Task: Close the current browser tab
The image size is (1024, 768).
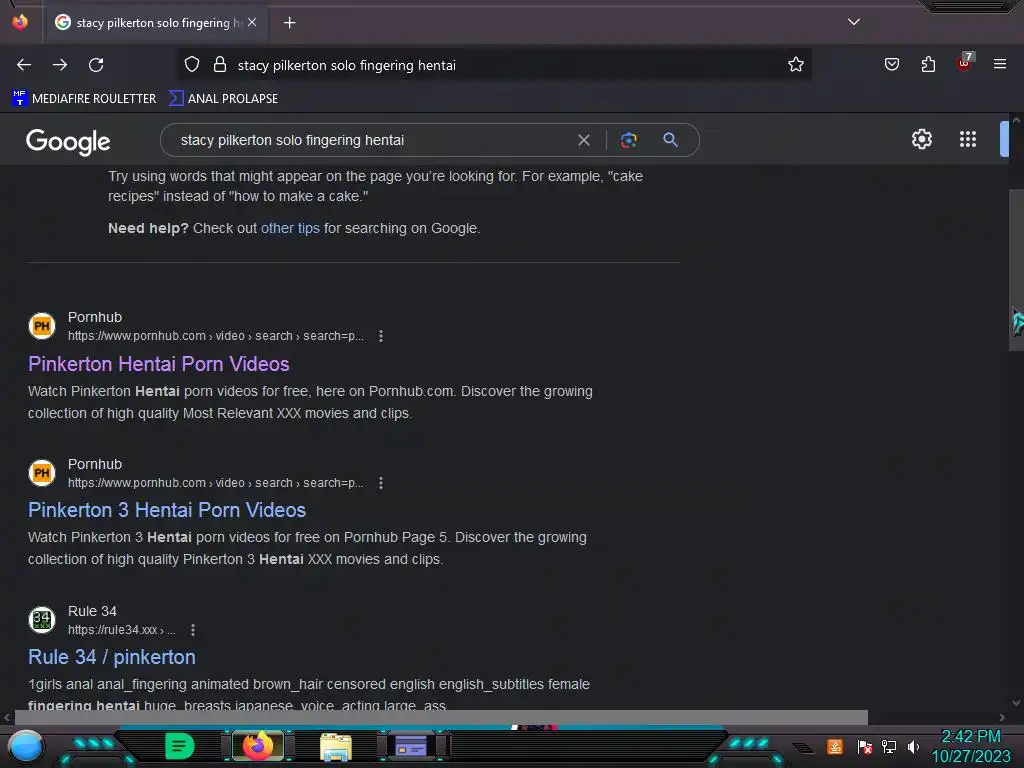Action: pos(252,22)
